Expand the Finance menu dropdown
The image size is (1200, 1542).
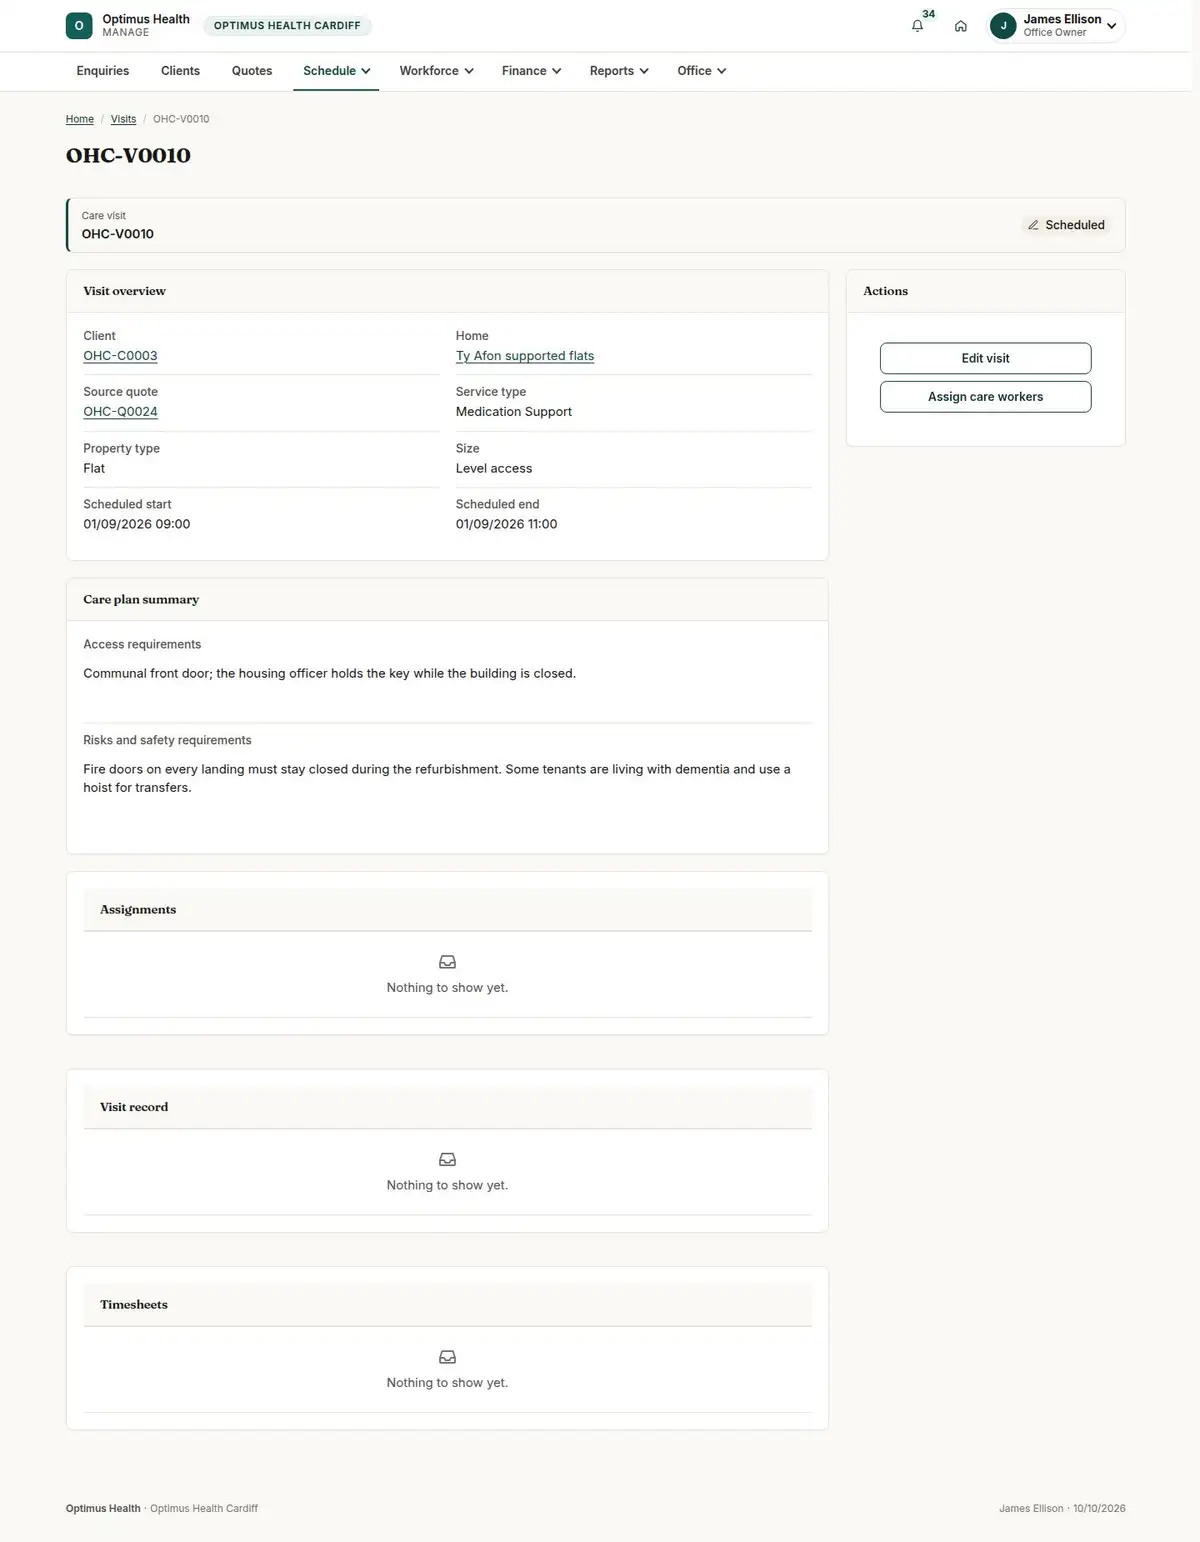tap(531, 71)
